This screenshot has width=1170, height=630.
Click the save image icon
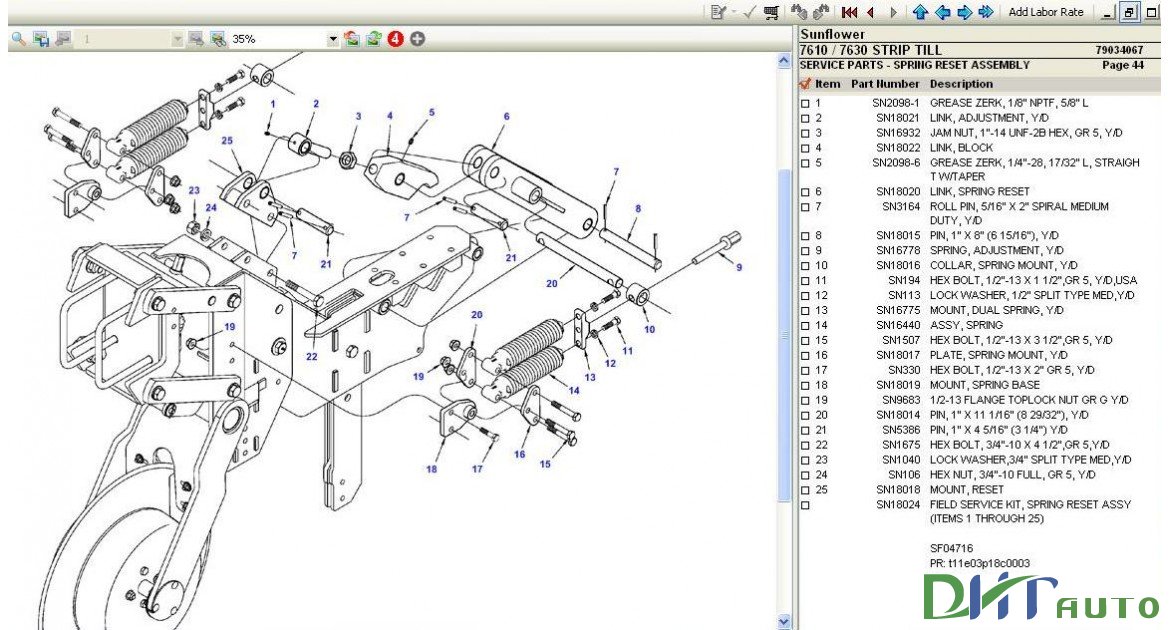39,40
